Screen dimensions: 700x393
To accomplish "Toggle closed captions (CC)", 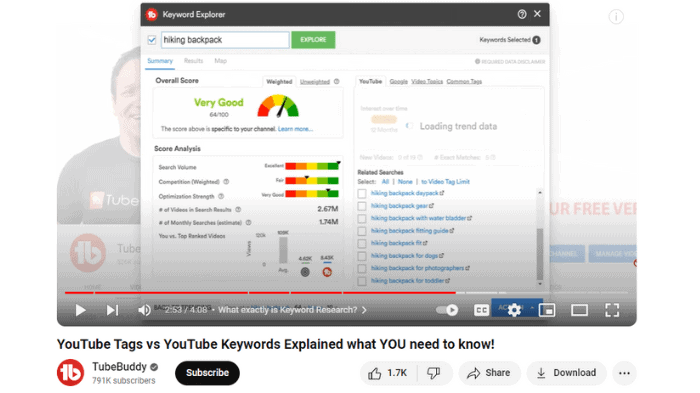I will (481, 310).
